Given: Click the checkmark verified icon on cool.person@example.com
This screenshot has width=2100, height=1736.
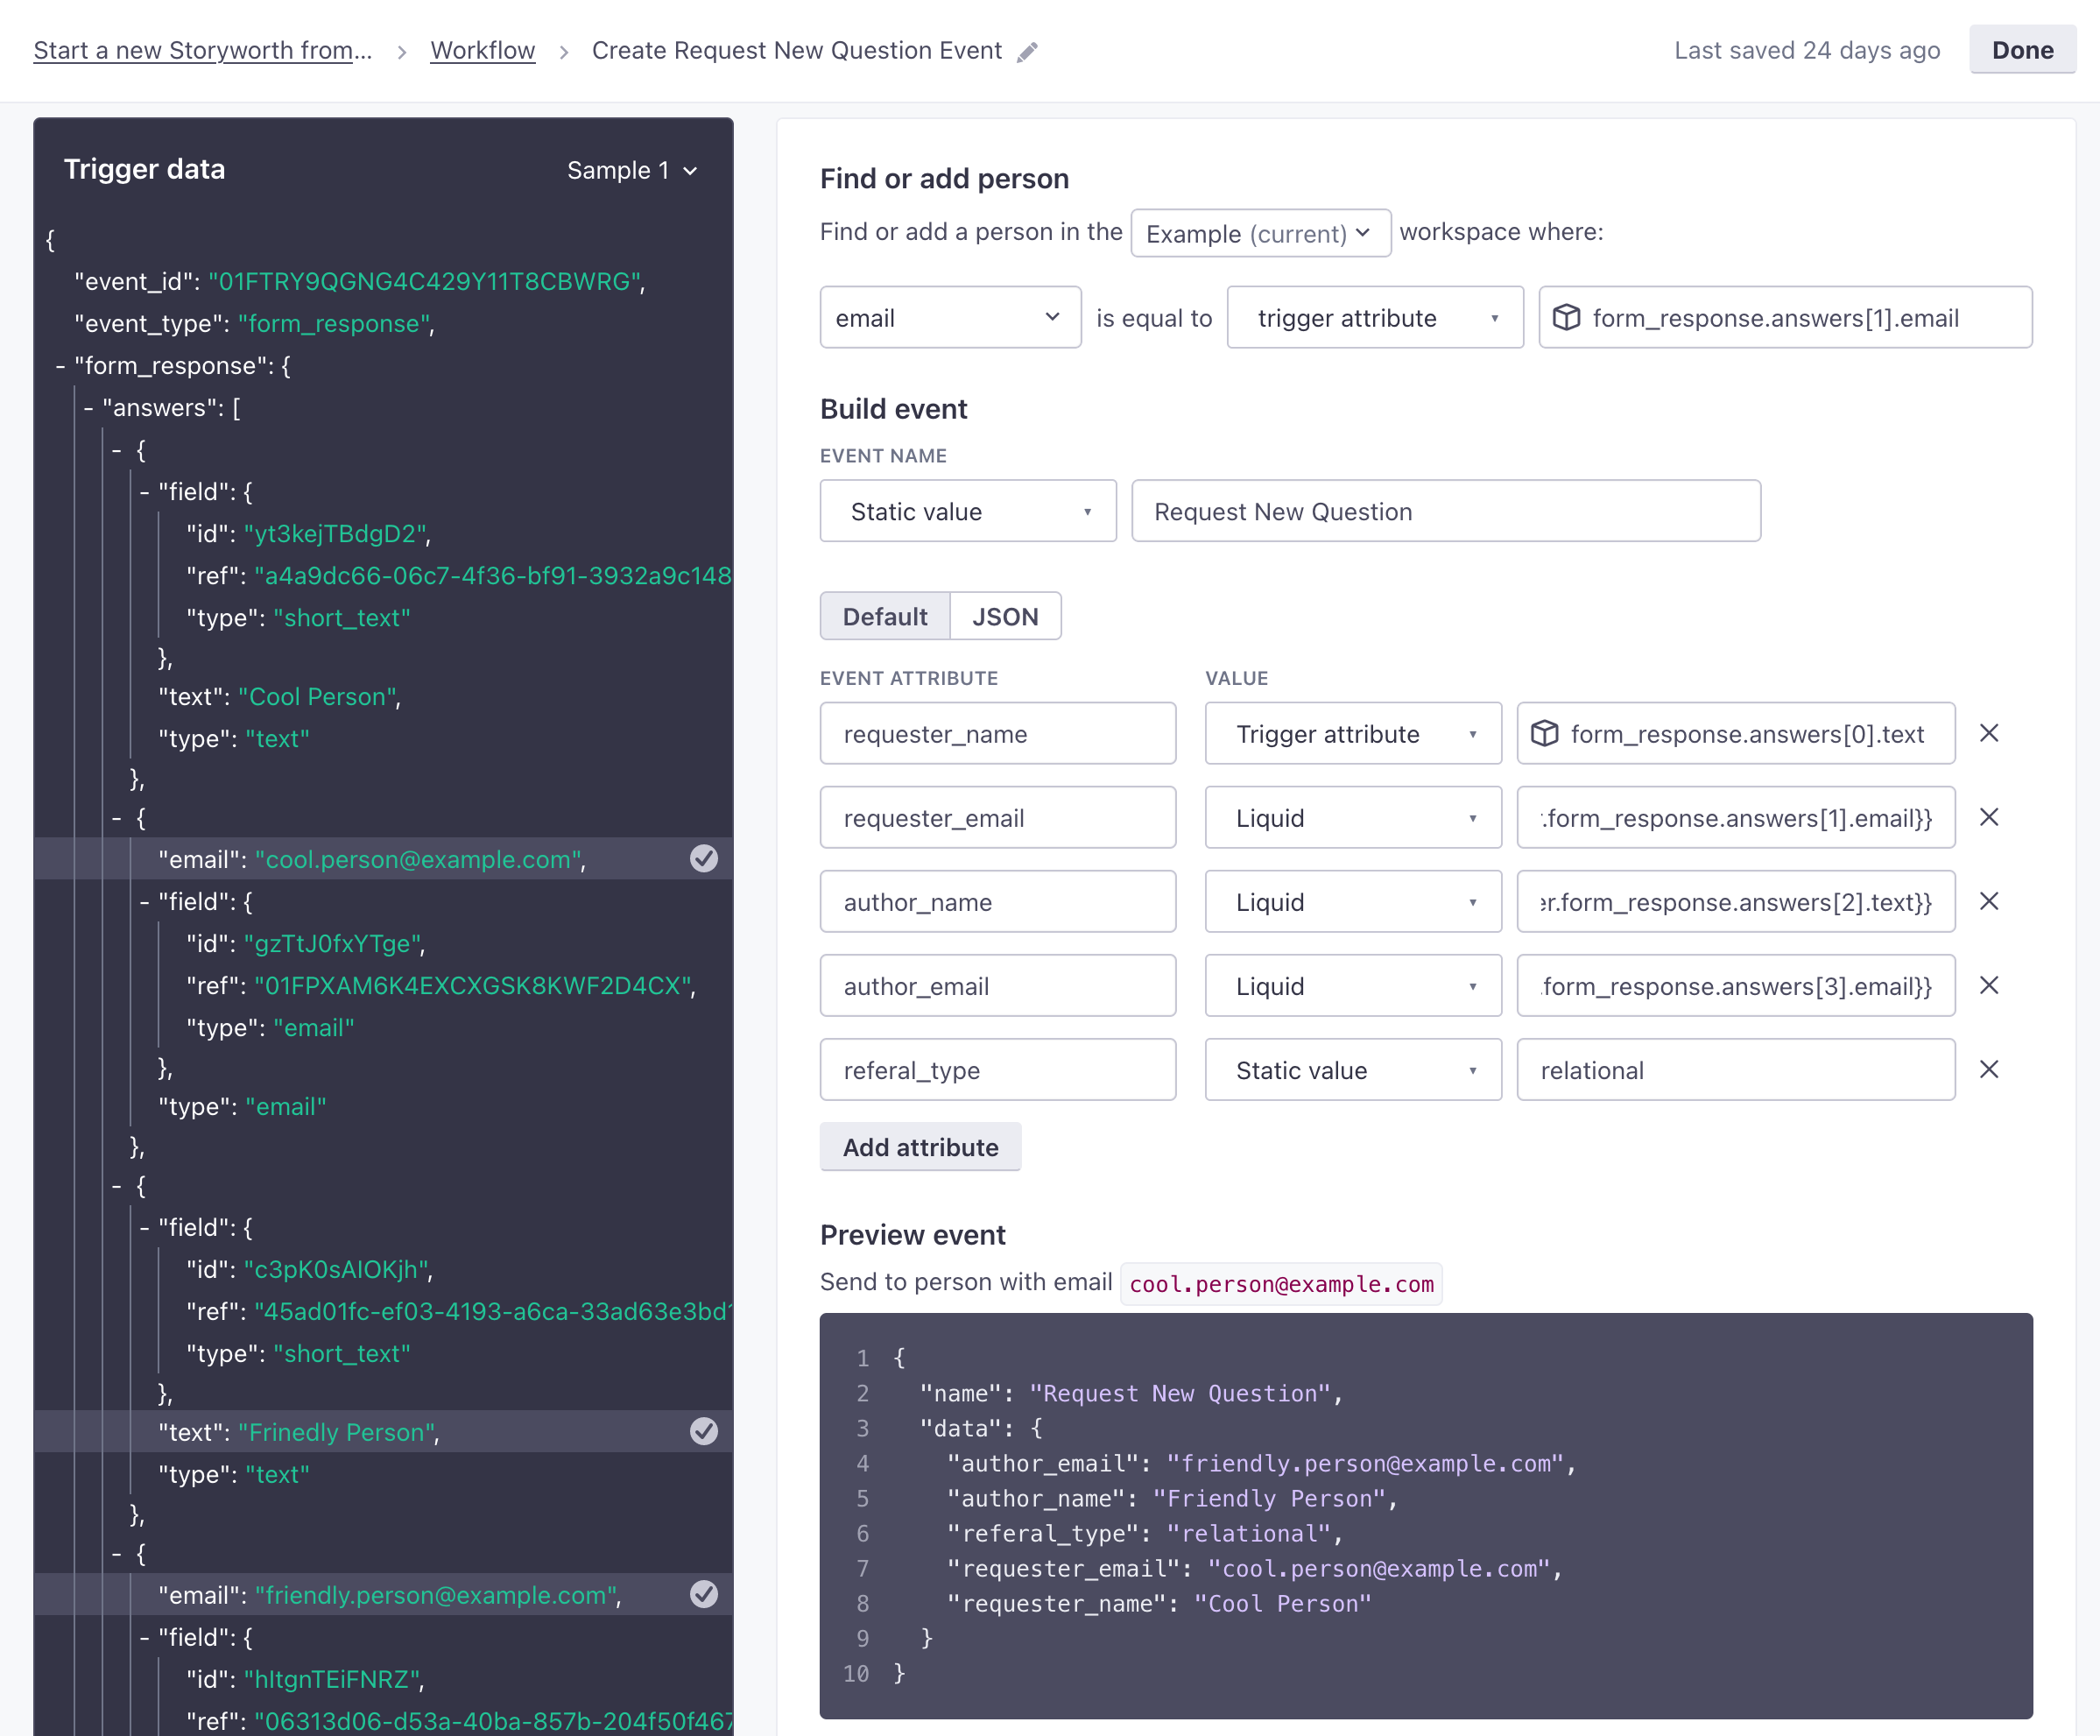Looking at the screenshot, I should pos(701,858).
